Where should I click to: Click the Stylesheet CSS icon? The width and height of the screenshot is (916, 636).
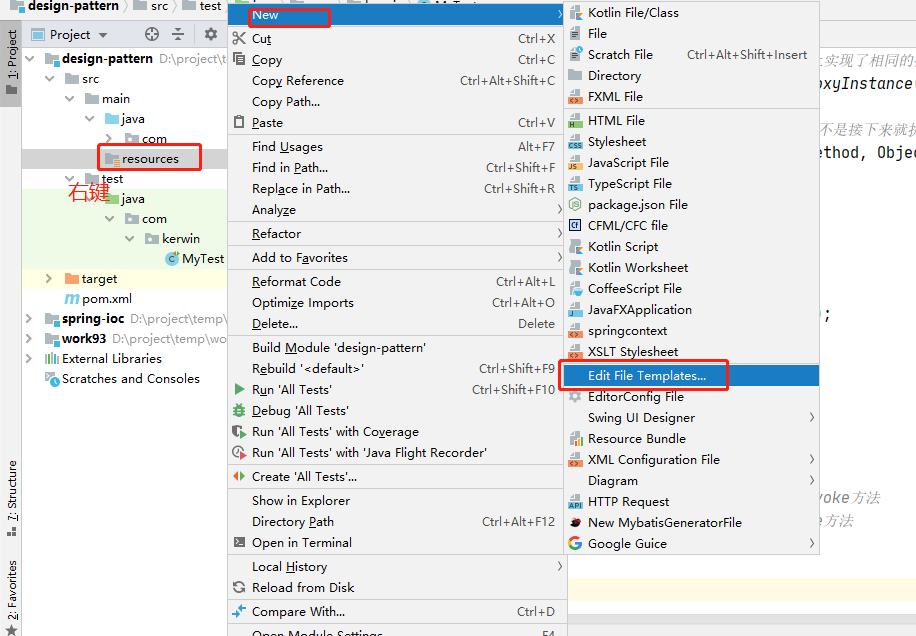coord(575,142)
